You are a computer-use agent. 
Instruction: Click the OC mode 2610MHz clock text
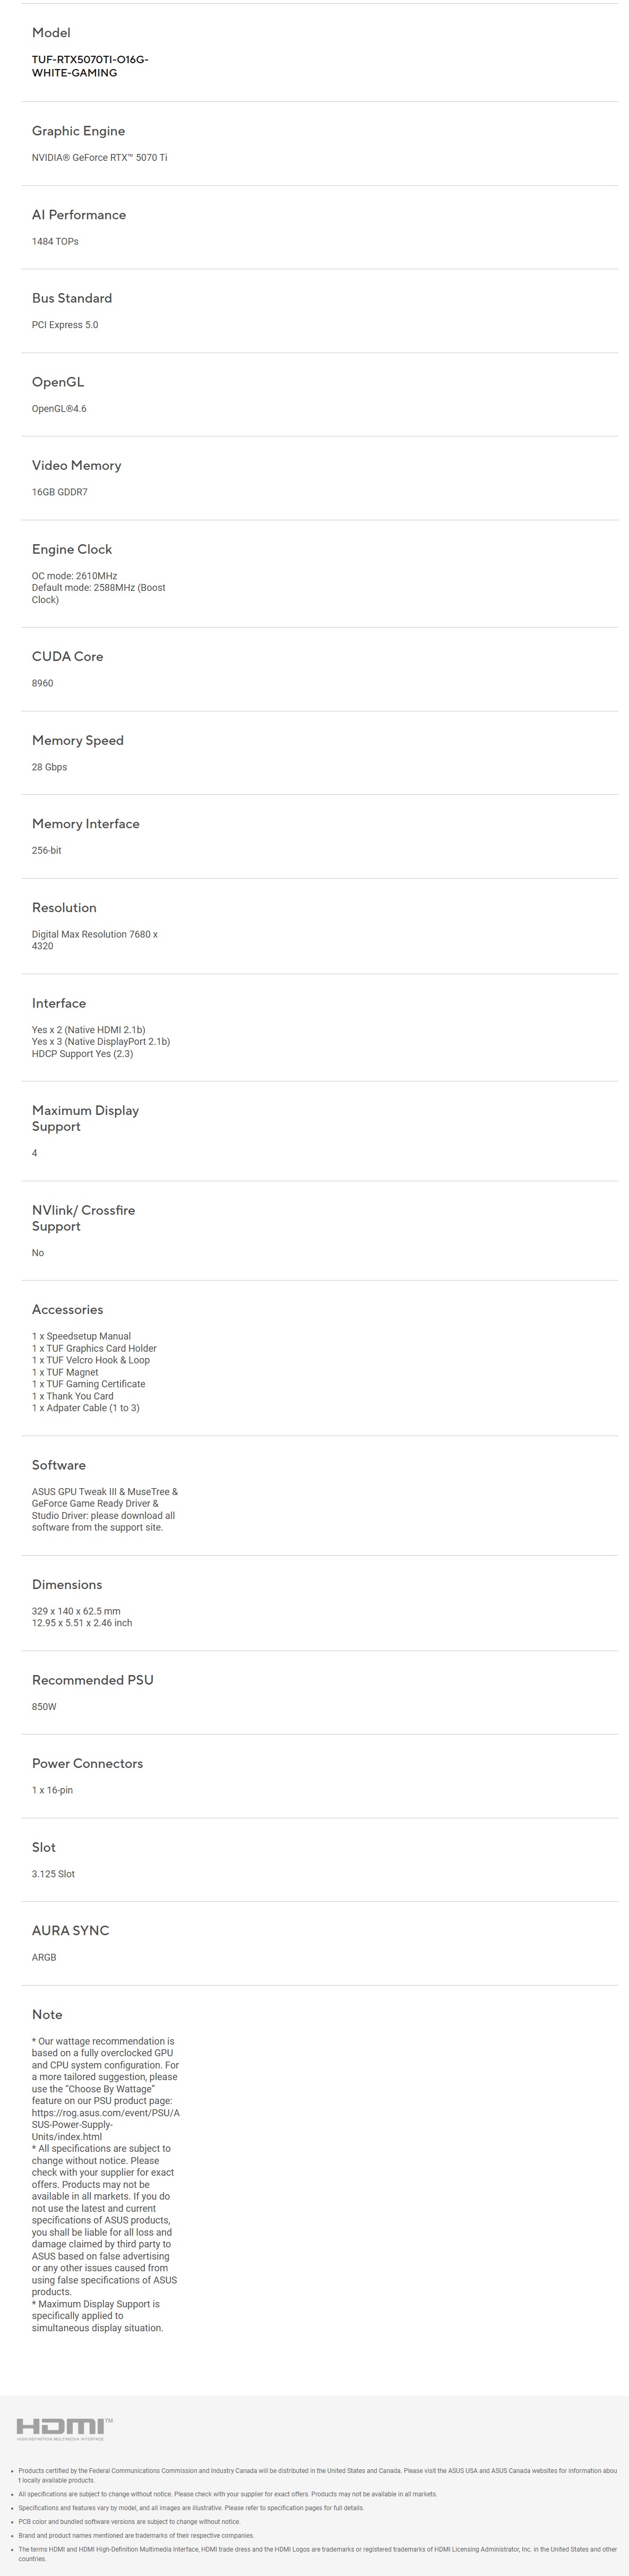click(74, 576)
